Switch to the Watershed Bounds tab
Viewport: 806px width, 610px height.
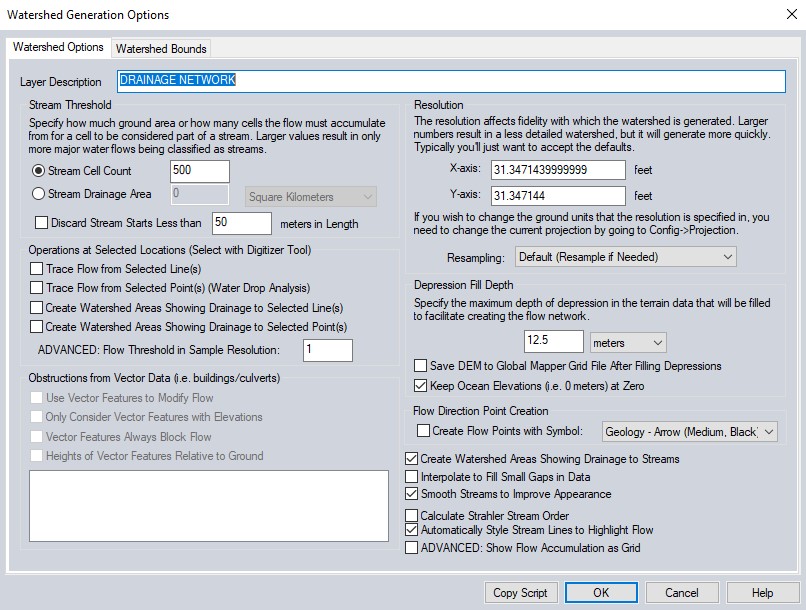tap(161, 48)
